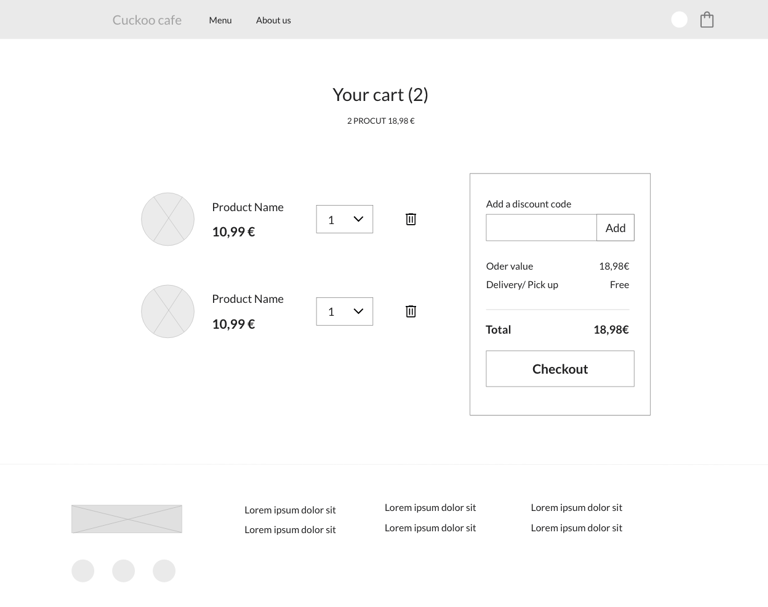Go to About us page
Screen dimensions: 768x607
(x=273, y=21)
